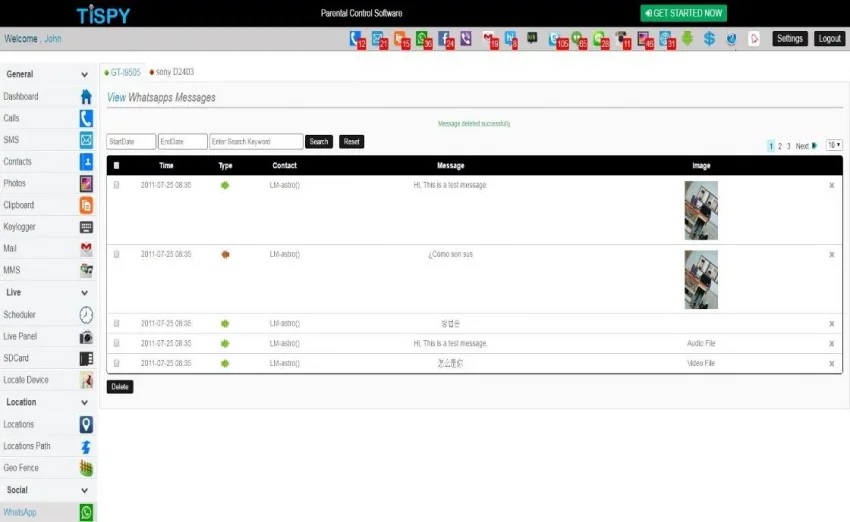Collapse the Social section chevron
The image size is (850, 522).
[85, 490]
